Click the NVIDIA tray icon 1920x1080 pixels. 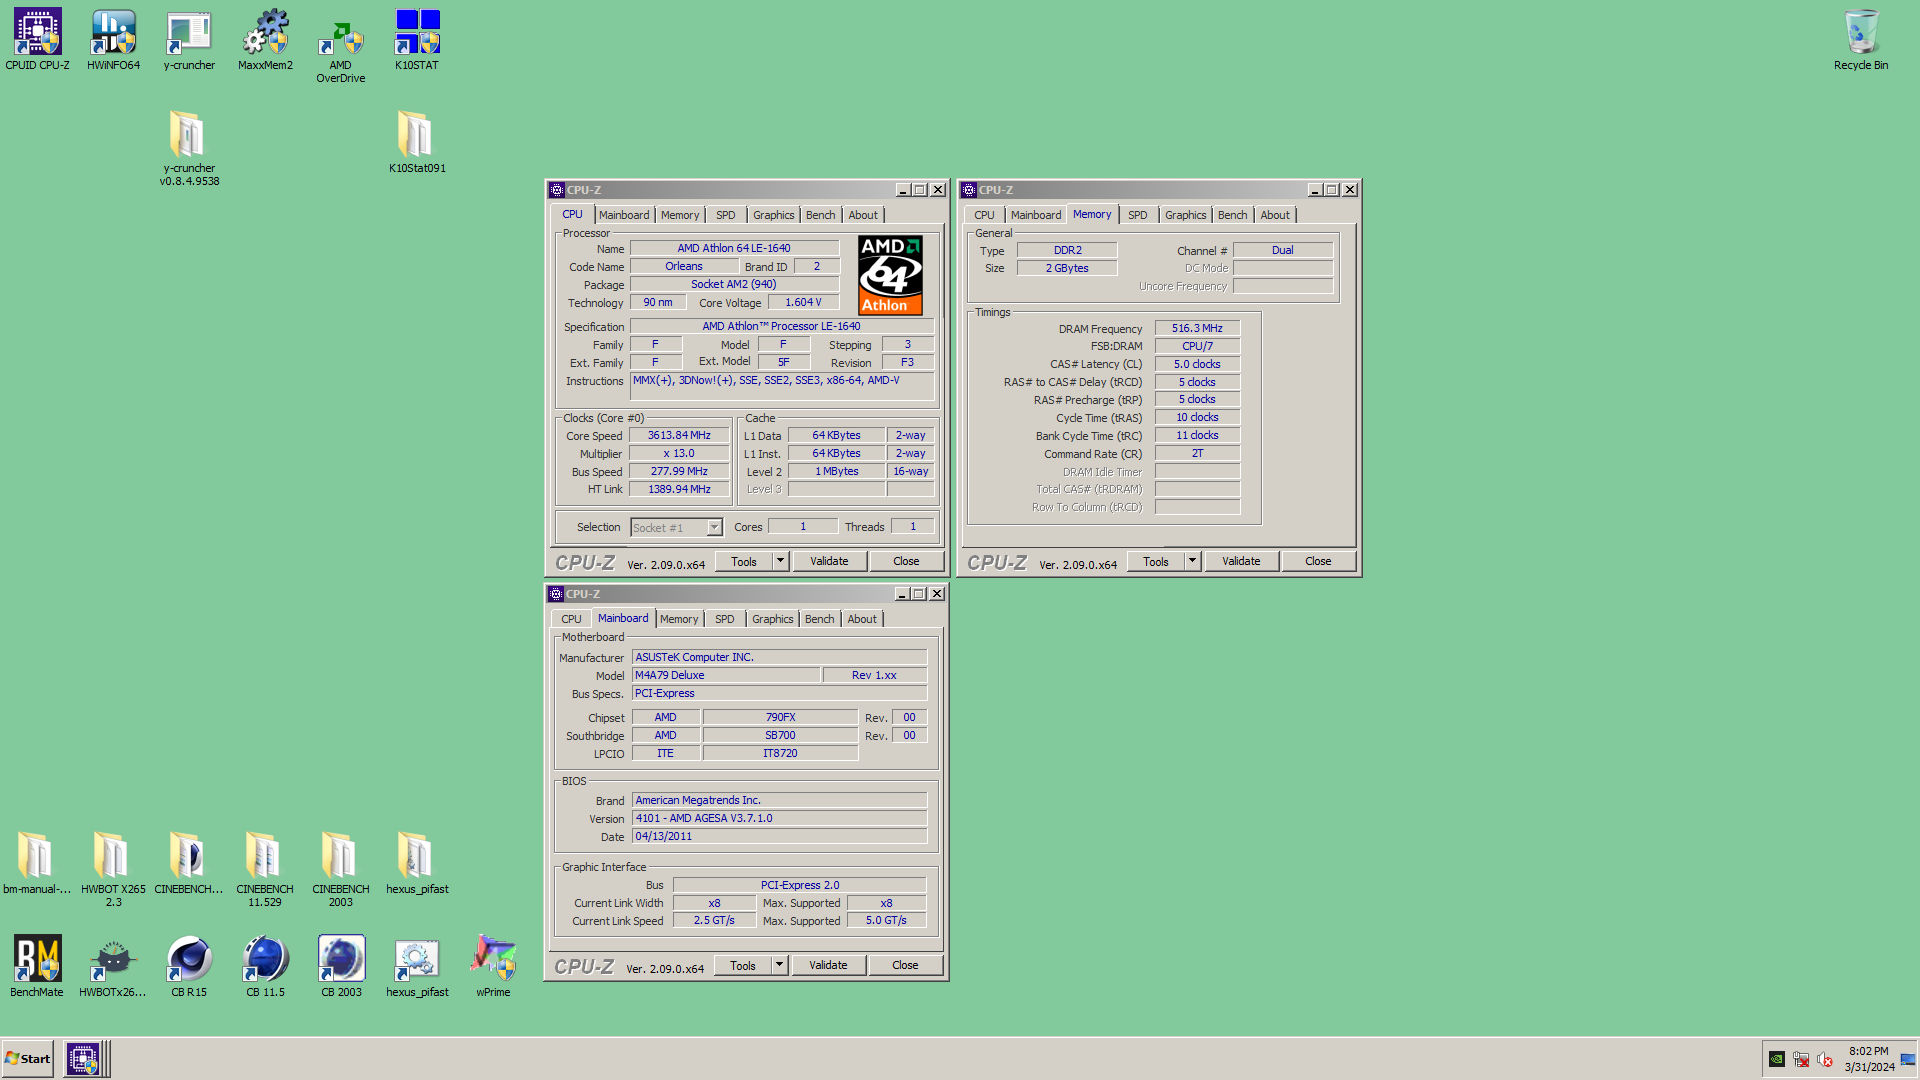1776,1059
